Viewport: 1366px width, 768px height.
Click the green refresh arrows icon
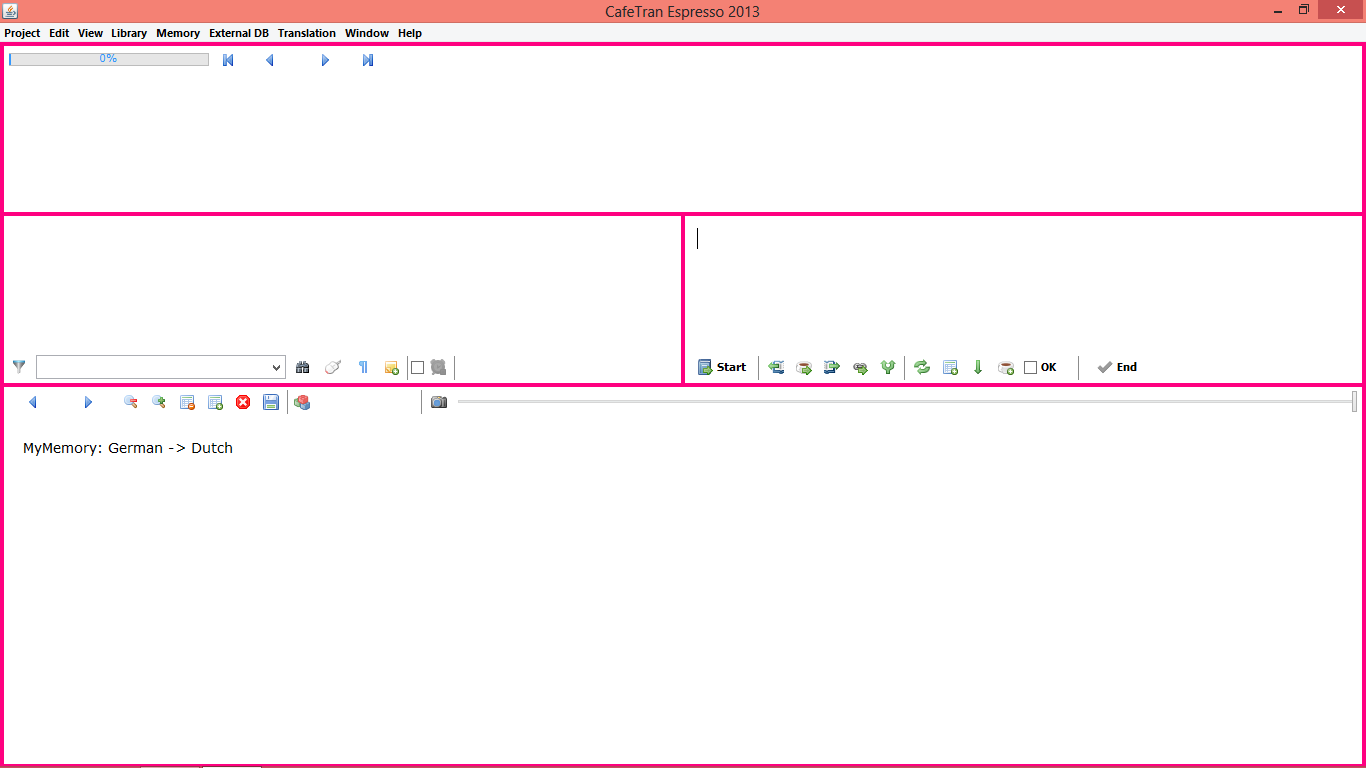[922, 367]
